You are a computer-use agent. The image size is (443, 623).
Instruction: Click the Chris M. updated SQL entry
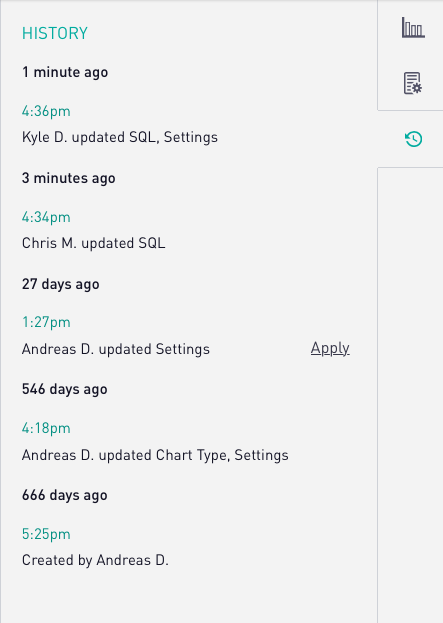click(x=93, y=243)
